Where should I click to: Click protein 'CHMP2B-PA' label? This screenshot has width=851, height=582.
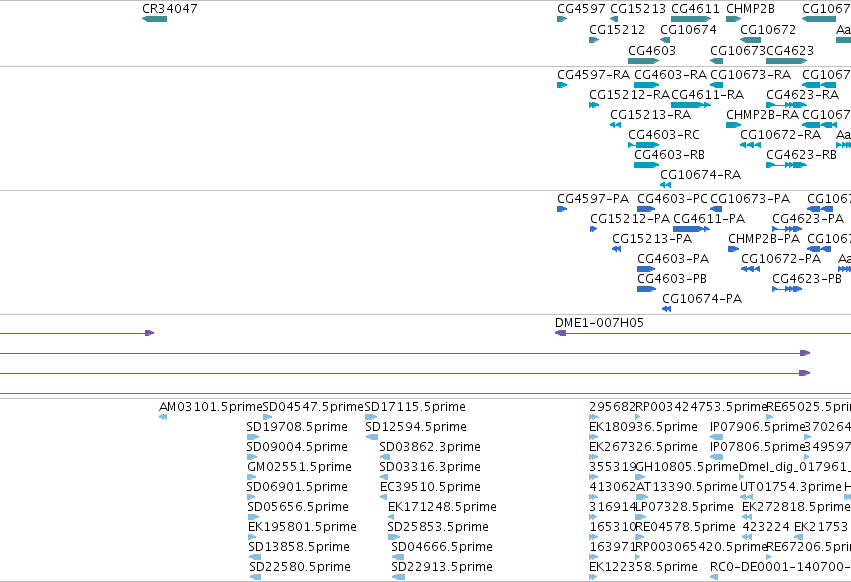point(764,239)
